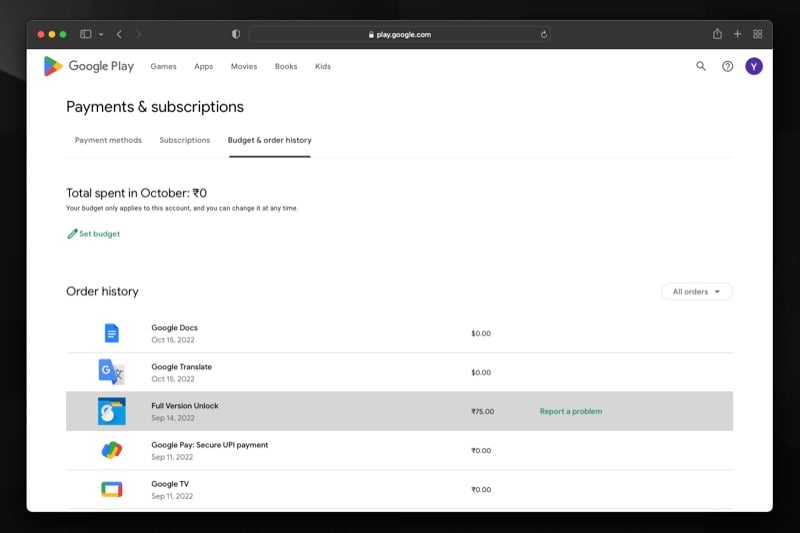The height and width of the screenshot is (533, 800).
Task: Go back with the browser back arrow
Action: 119,34
